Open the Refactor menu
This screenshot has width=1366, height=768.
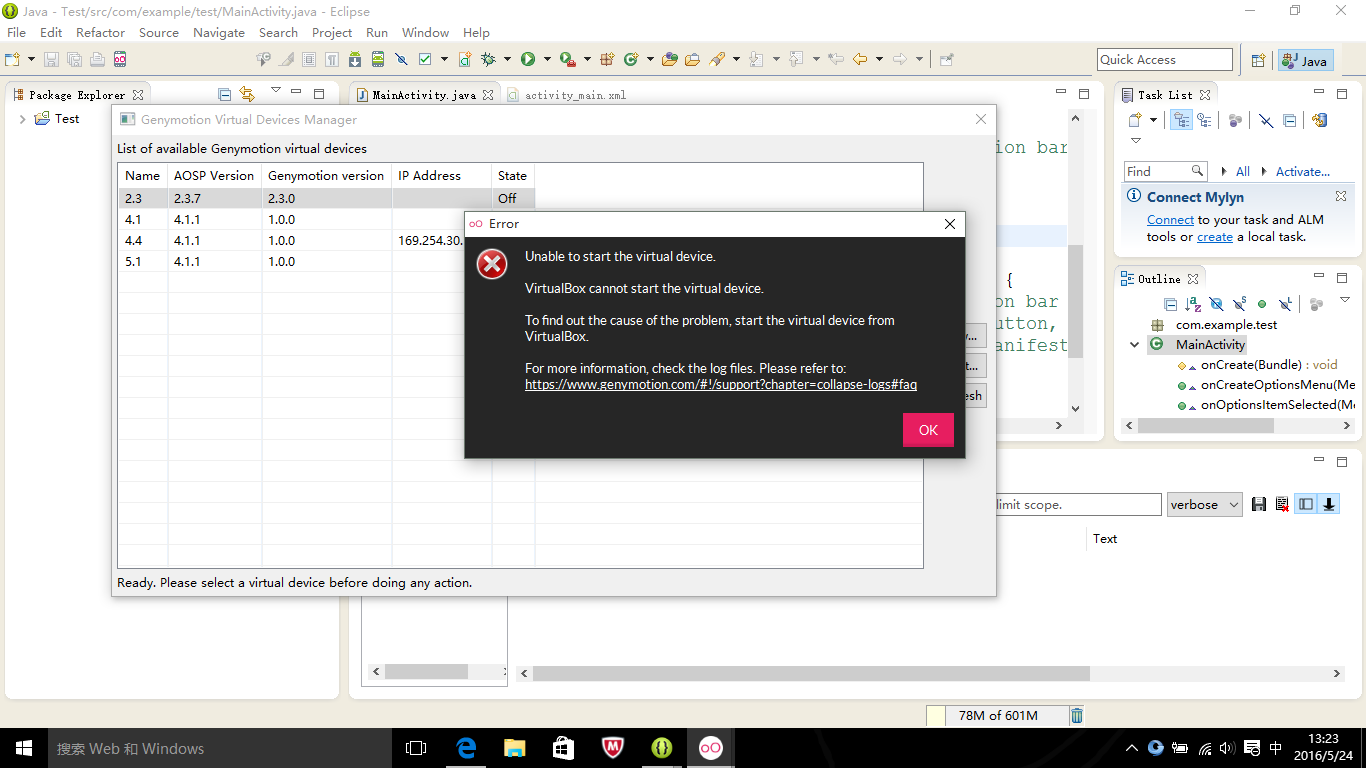click(x=100, y=32)
